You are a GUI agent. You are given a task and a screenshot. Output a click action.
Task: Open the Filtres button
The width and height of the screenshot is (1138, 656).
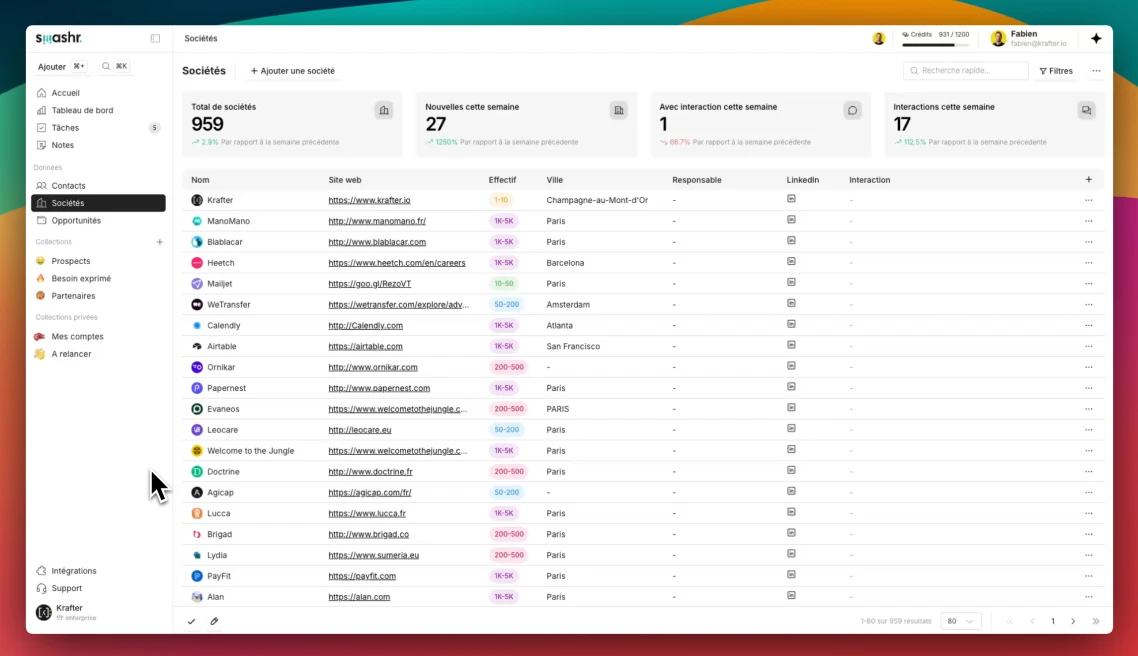(x=1056, y=71)
